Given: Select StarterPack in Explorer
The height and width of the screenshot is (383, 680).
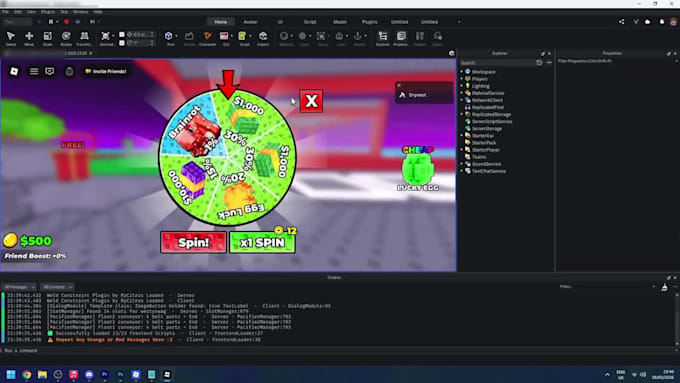Looking at the screenshot, I should [484, 142].
